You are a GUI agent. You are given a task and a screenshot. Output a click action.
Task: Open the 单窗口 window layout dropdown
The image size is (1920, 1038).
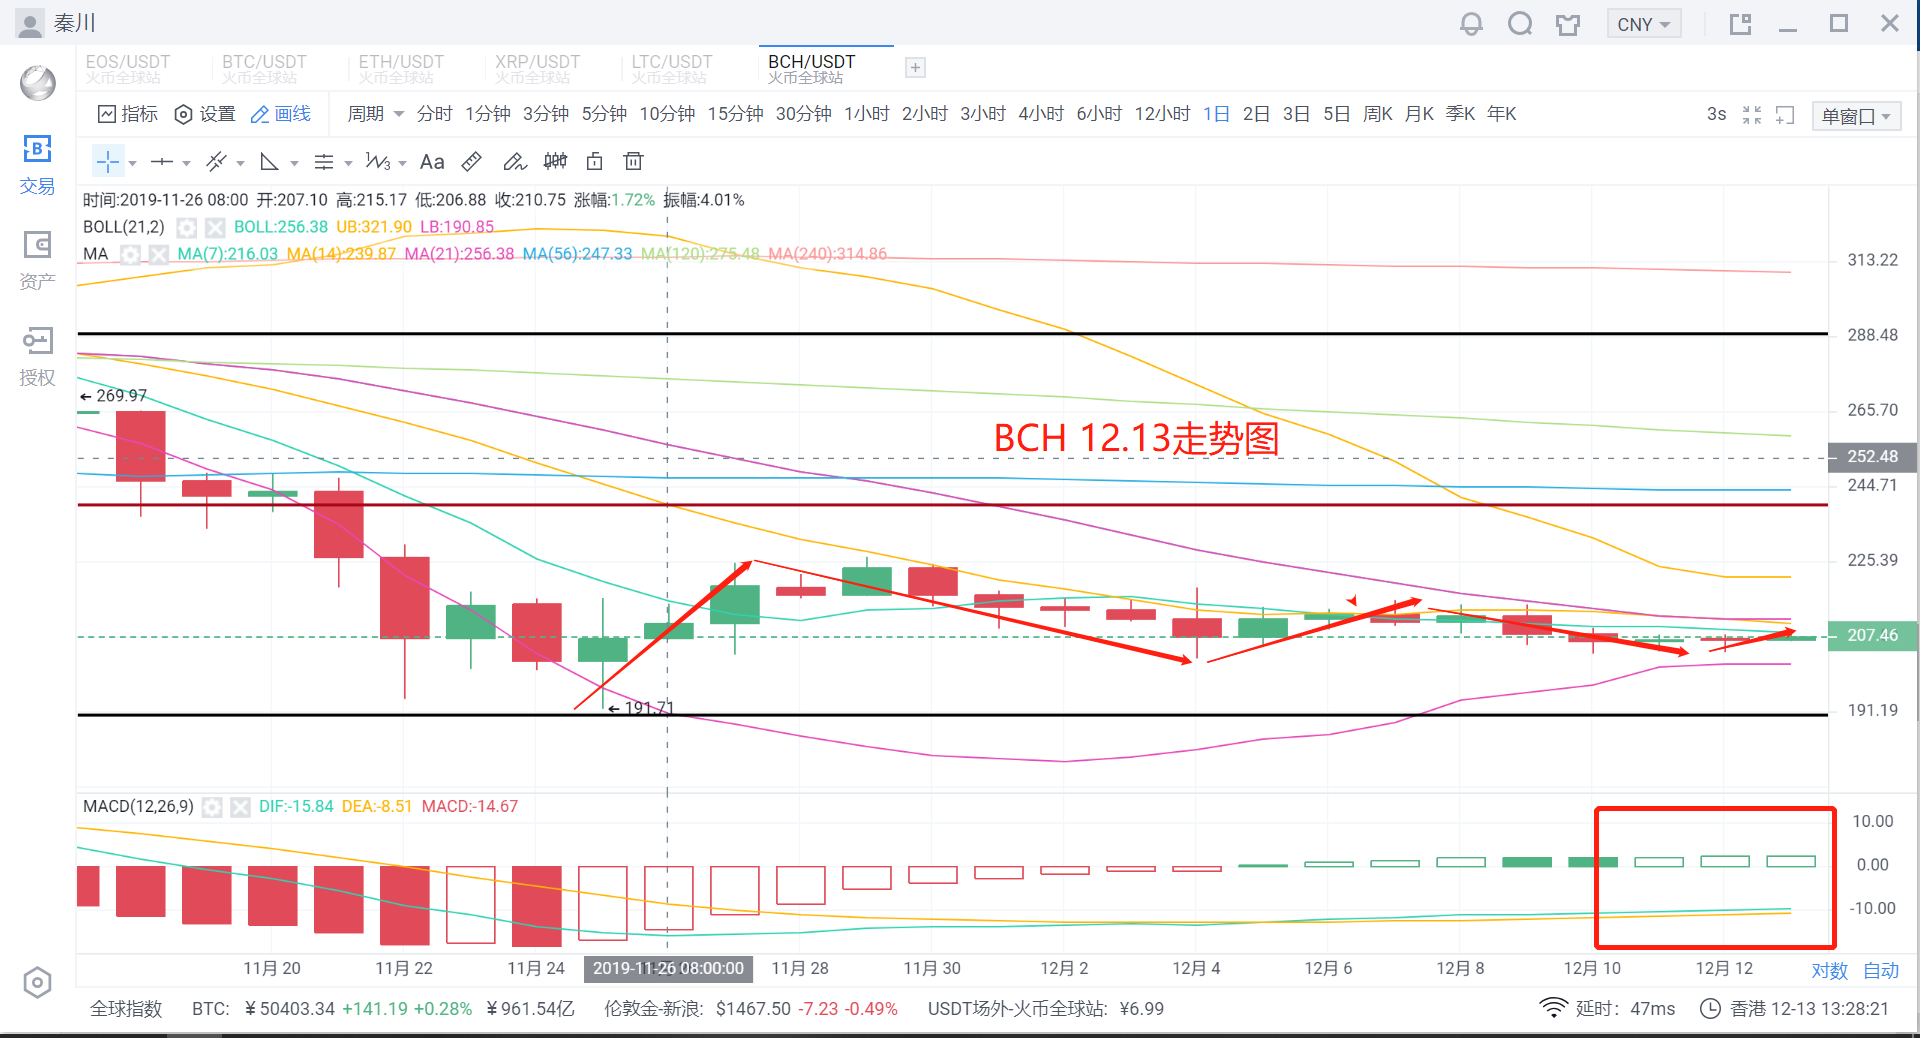coord(1856,116)
